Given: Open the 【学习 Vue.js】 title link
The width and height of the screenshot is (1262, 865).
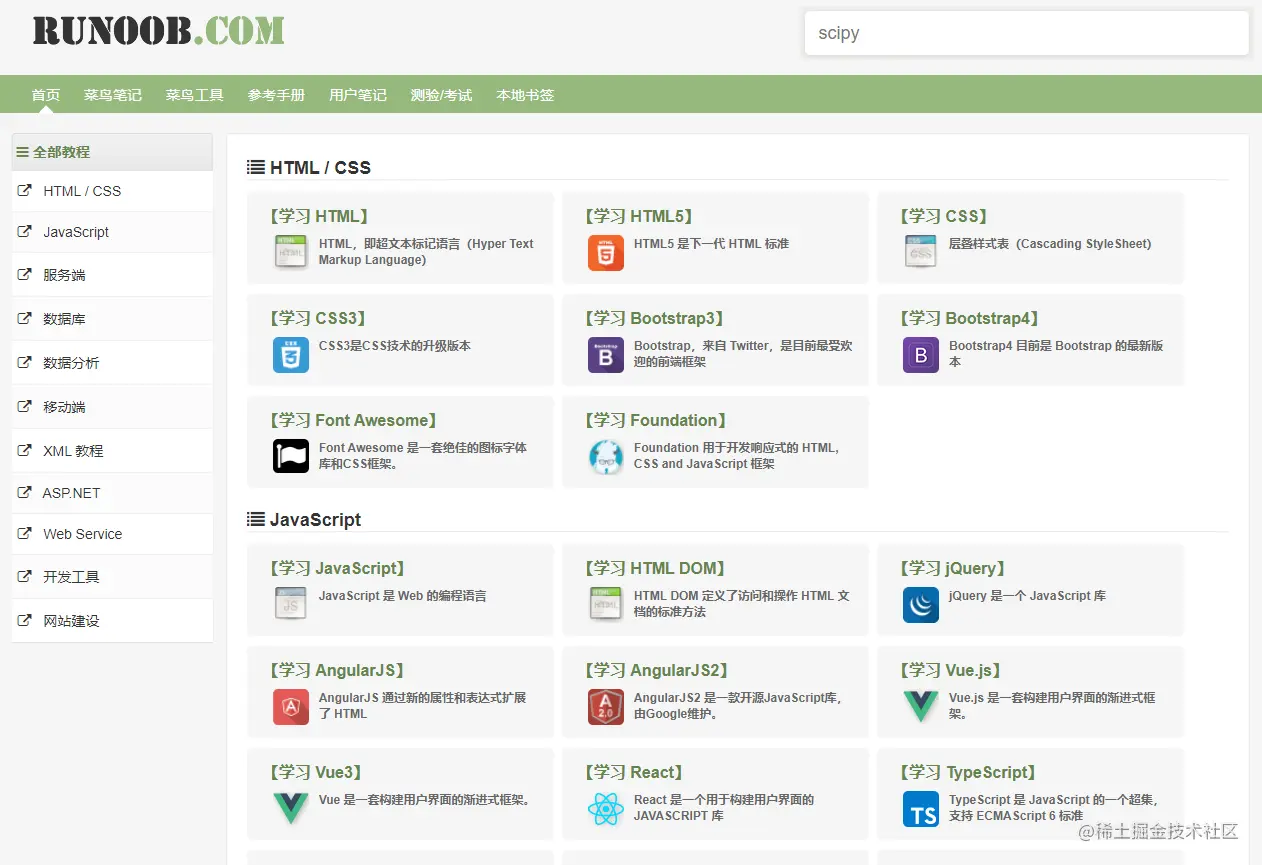Looking at the screenshot, I should (x=950, y=670).
